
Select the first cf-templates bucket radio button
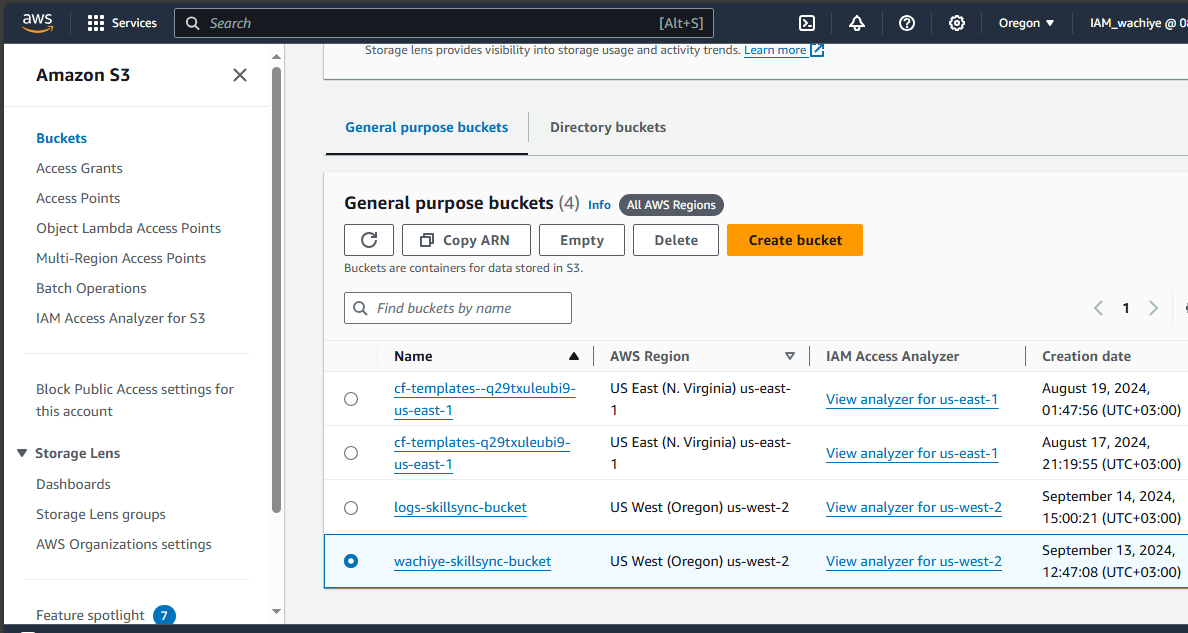pos(351,398)
